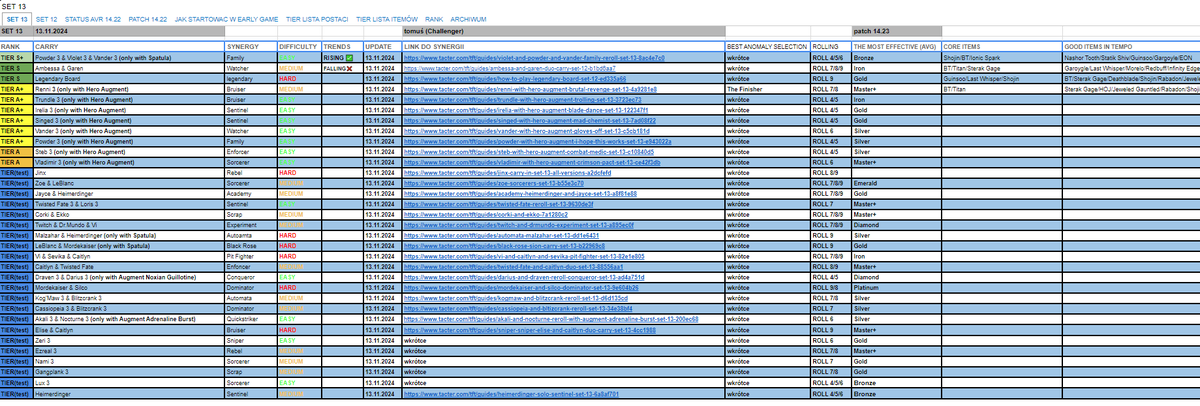Open the TIER LISTA POSTACI tab

(x=318, y=19)
